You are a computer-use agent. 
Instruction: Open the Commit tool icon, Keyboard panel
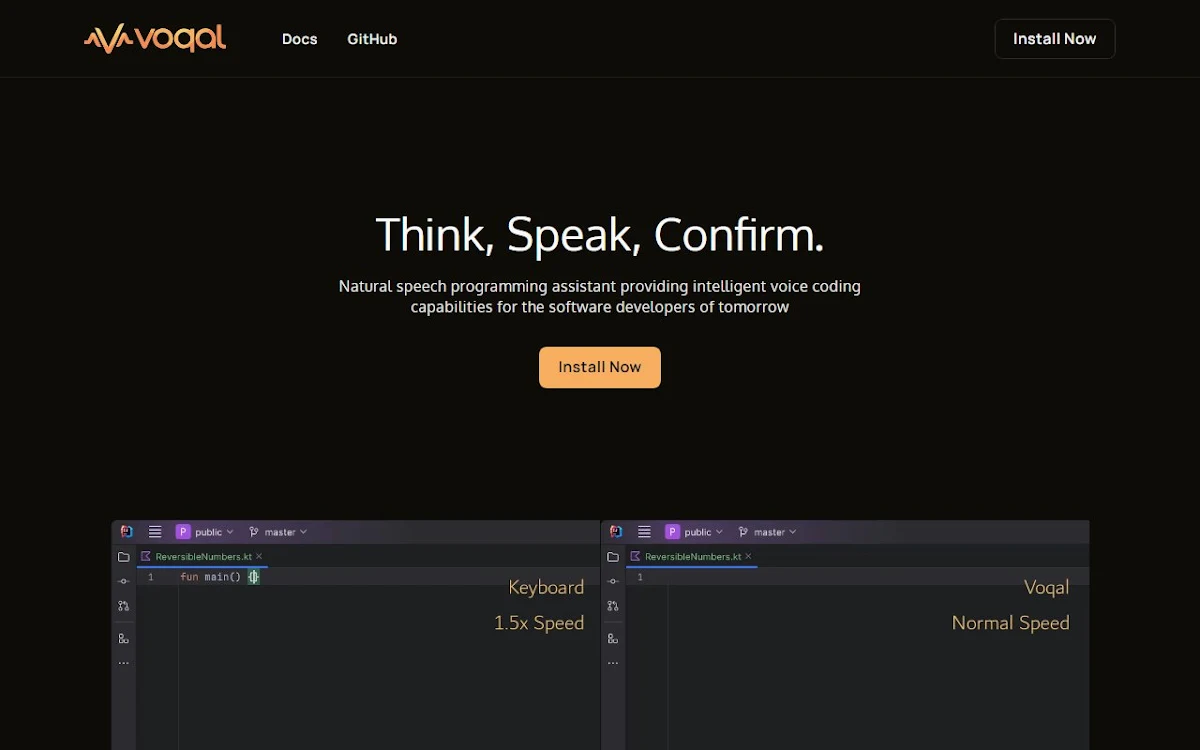click(x=124, y=581)
